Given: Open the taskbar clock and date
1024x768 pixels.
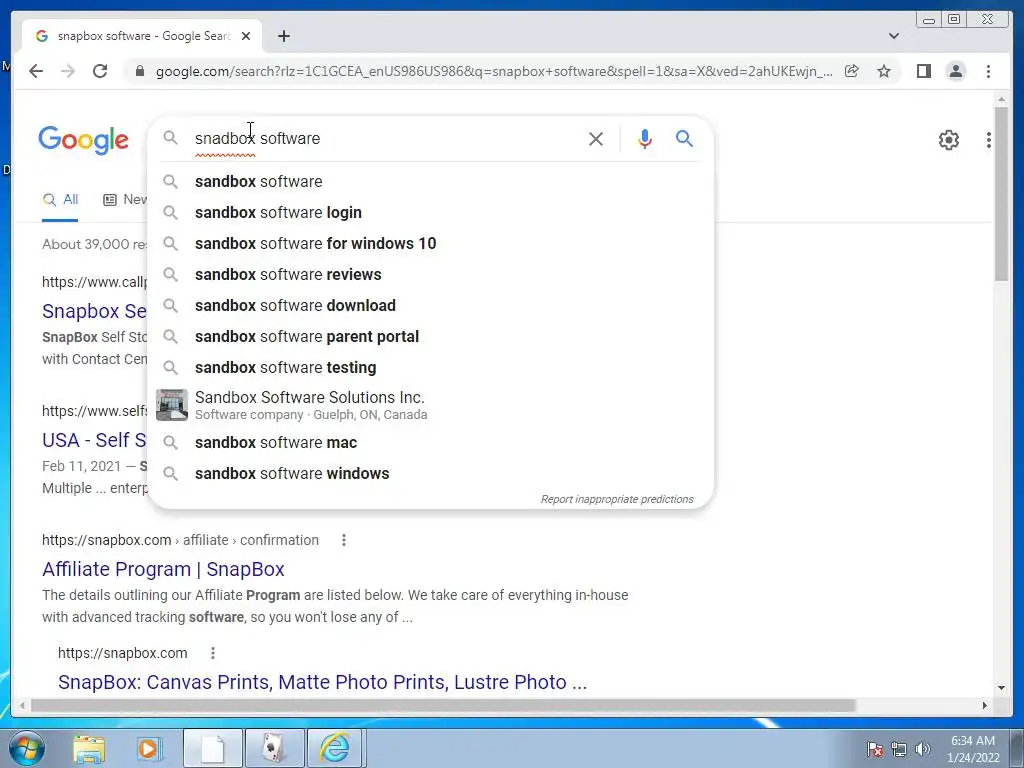Looking at the screenshot, I should point(973,749).
